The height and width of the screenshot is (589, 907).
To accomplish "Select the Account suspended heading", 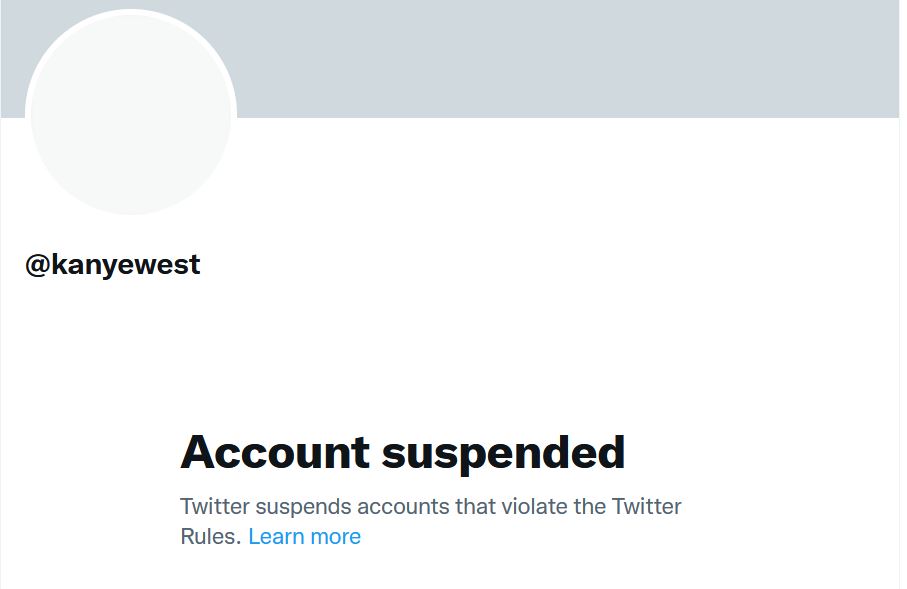I will click(402, 452).
